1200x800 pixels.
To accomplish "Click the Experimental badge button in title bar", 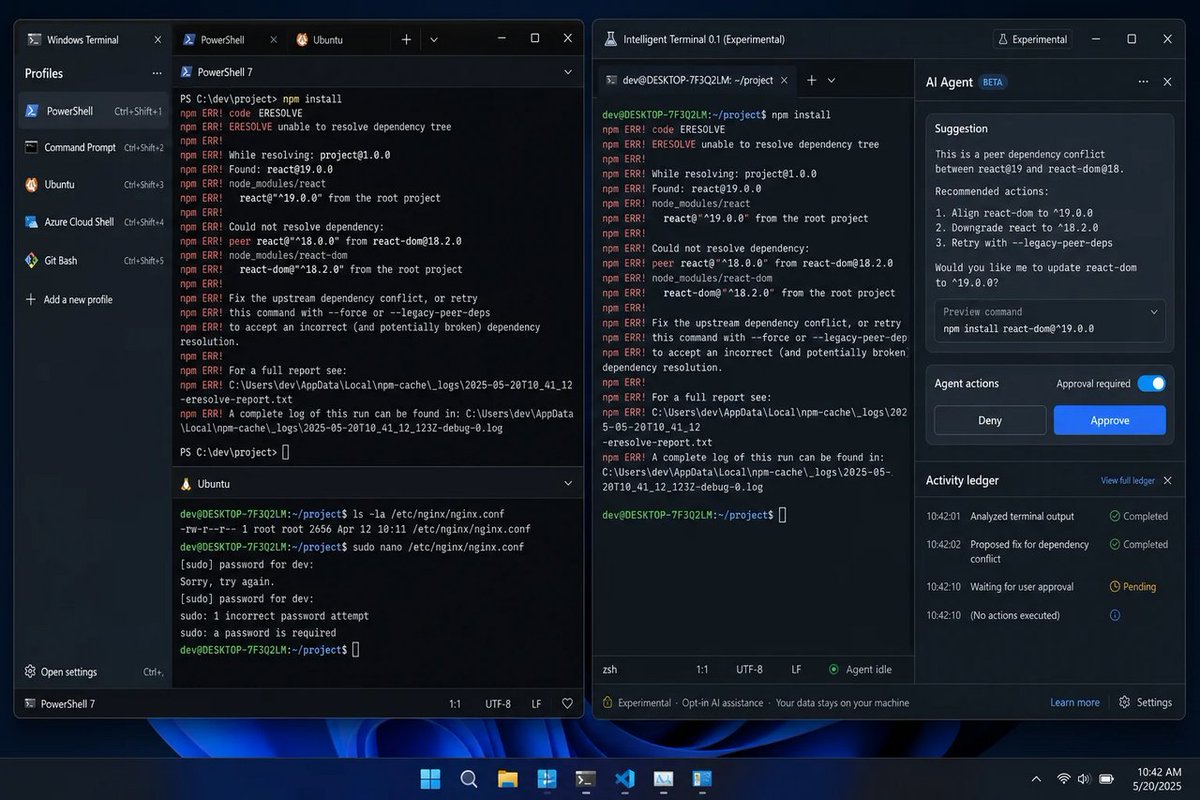I will pos(1034,39).
